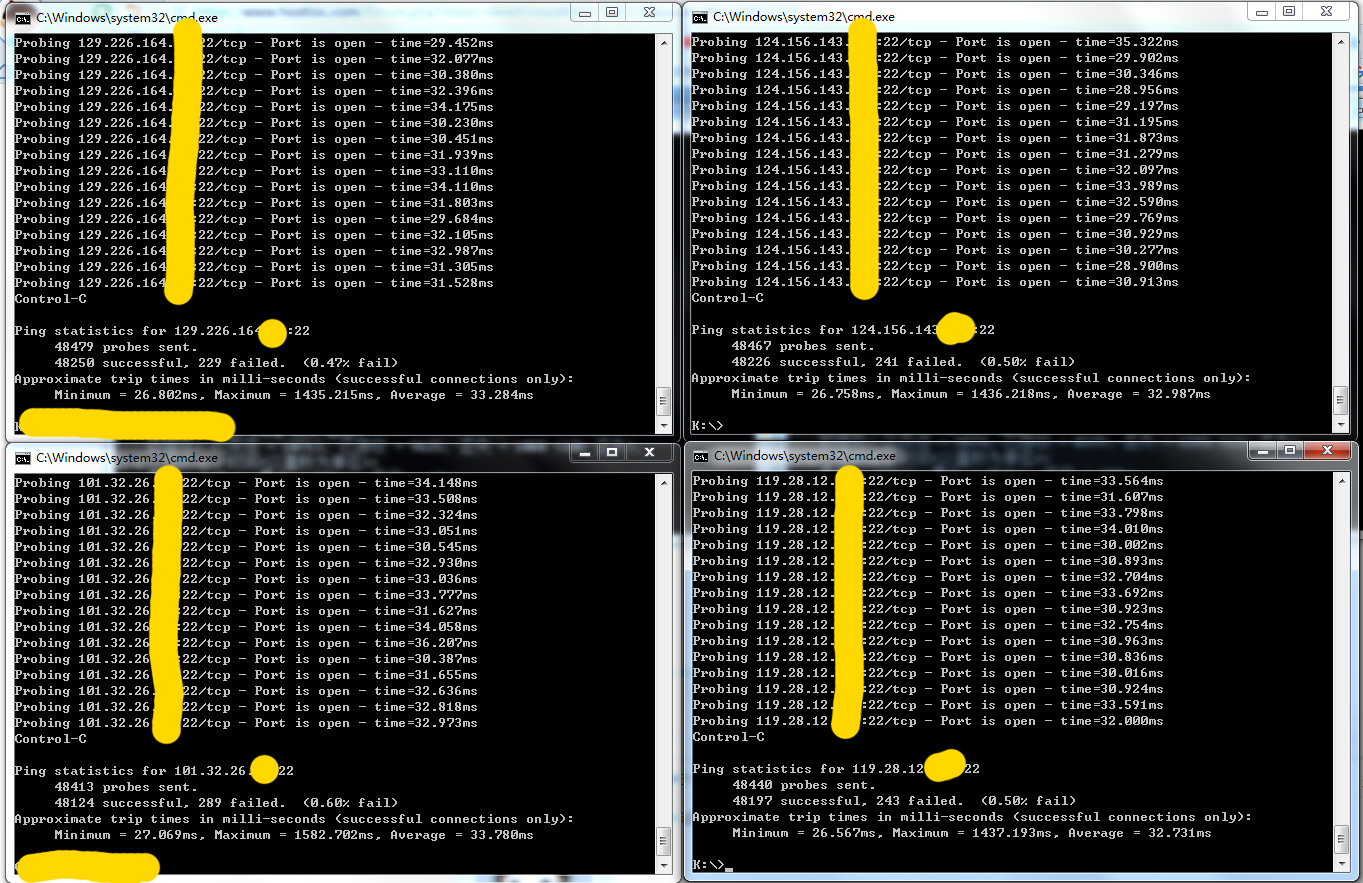Image resolution: width=1363 pixels, height=883 pixels.
Task: Maximize the cmd window probing 124.156.143
Action: pos(1289,11)
